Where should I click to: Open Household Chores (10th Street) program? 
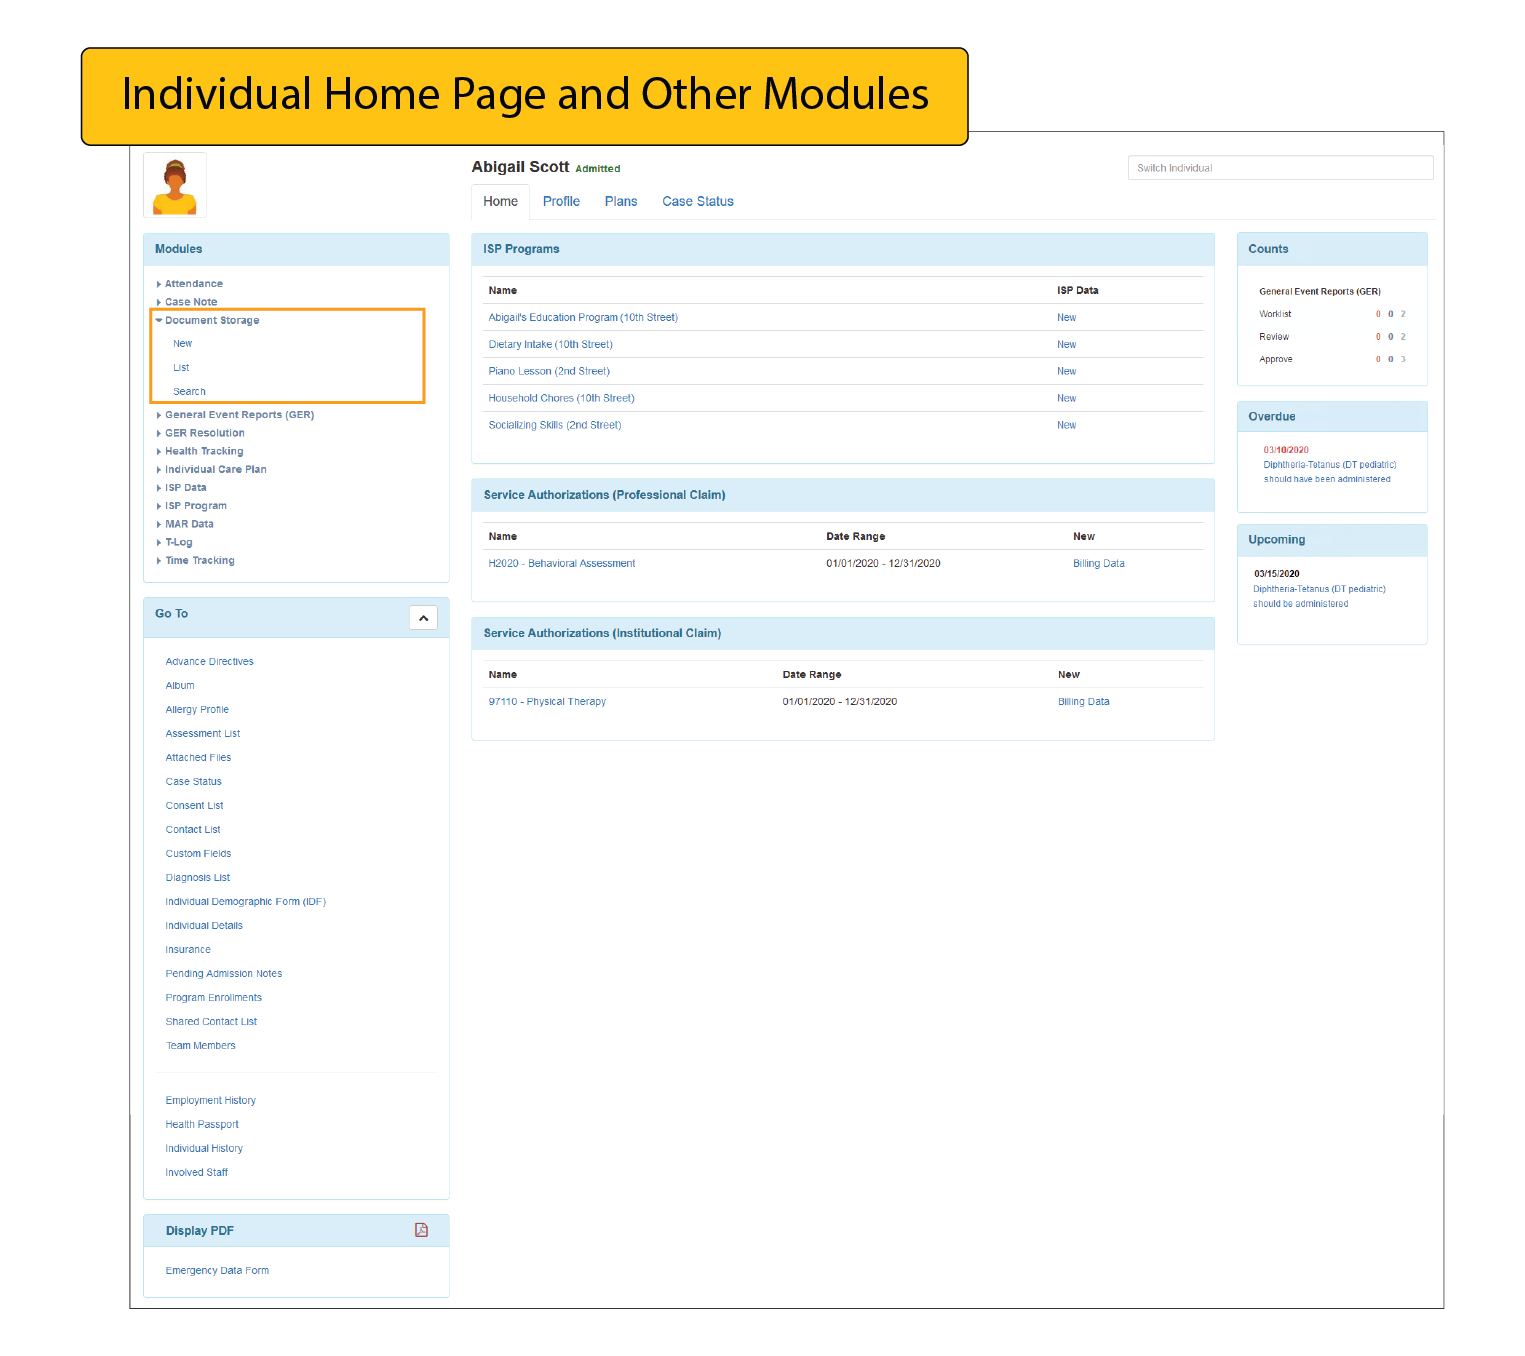(561, 399)
